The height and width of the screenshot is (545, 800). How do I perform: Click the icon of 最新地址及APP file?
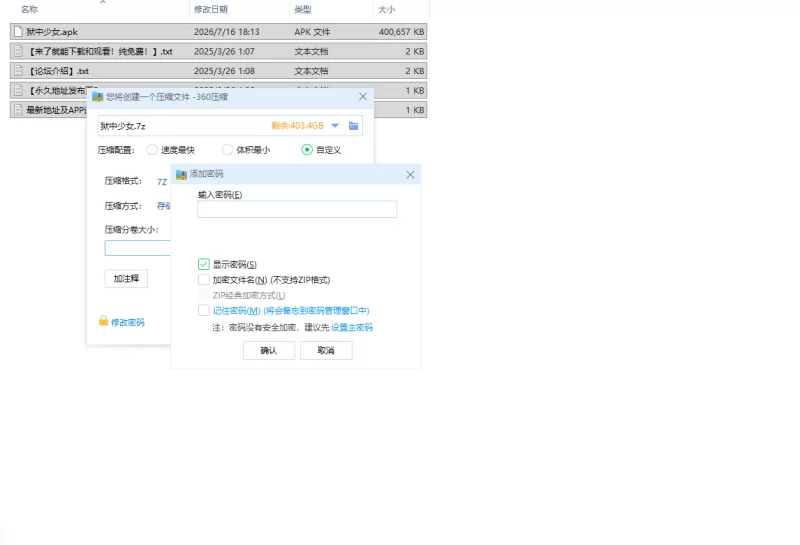click(x=18, y=110)
